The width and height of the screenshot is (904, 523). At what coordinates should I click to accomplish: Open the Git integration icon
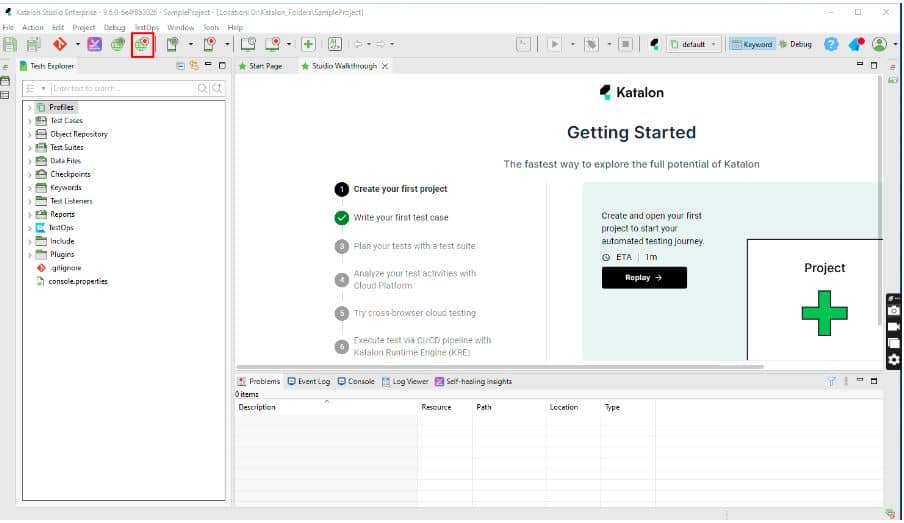point(59,44)
